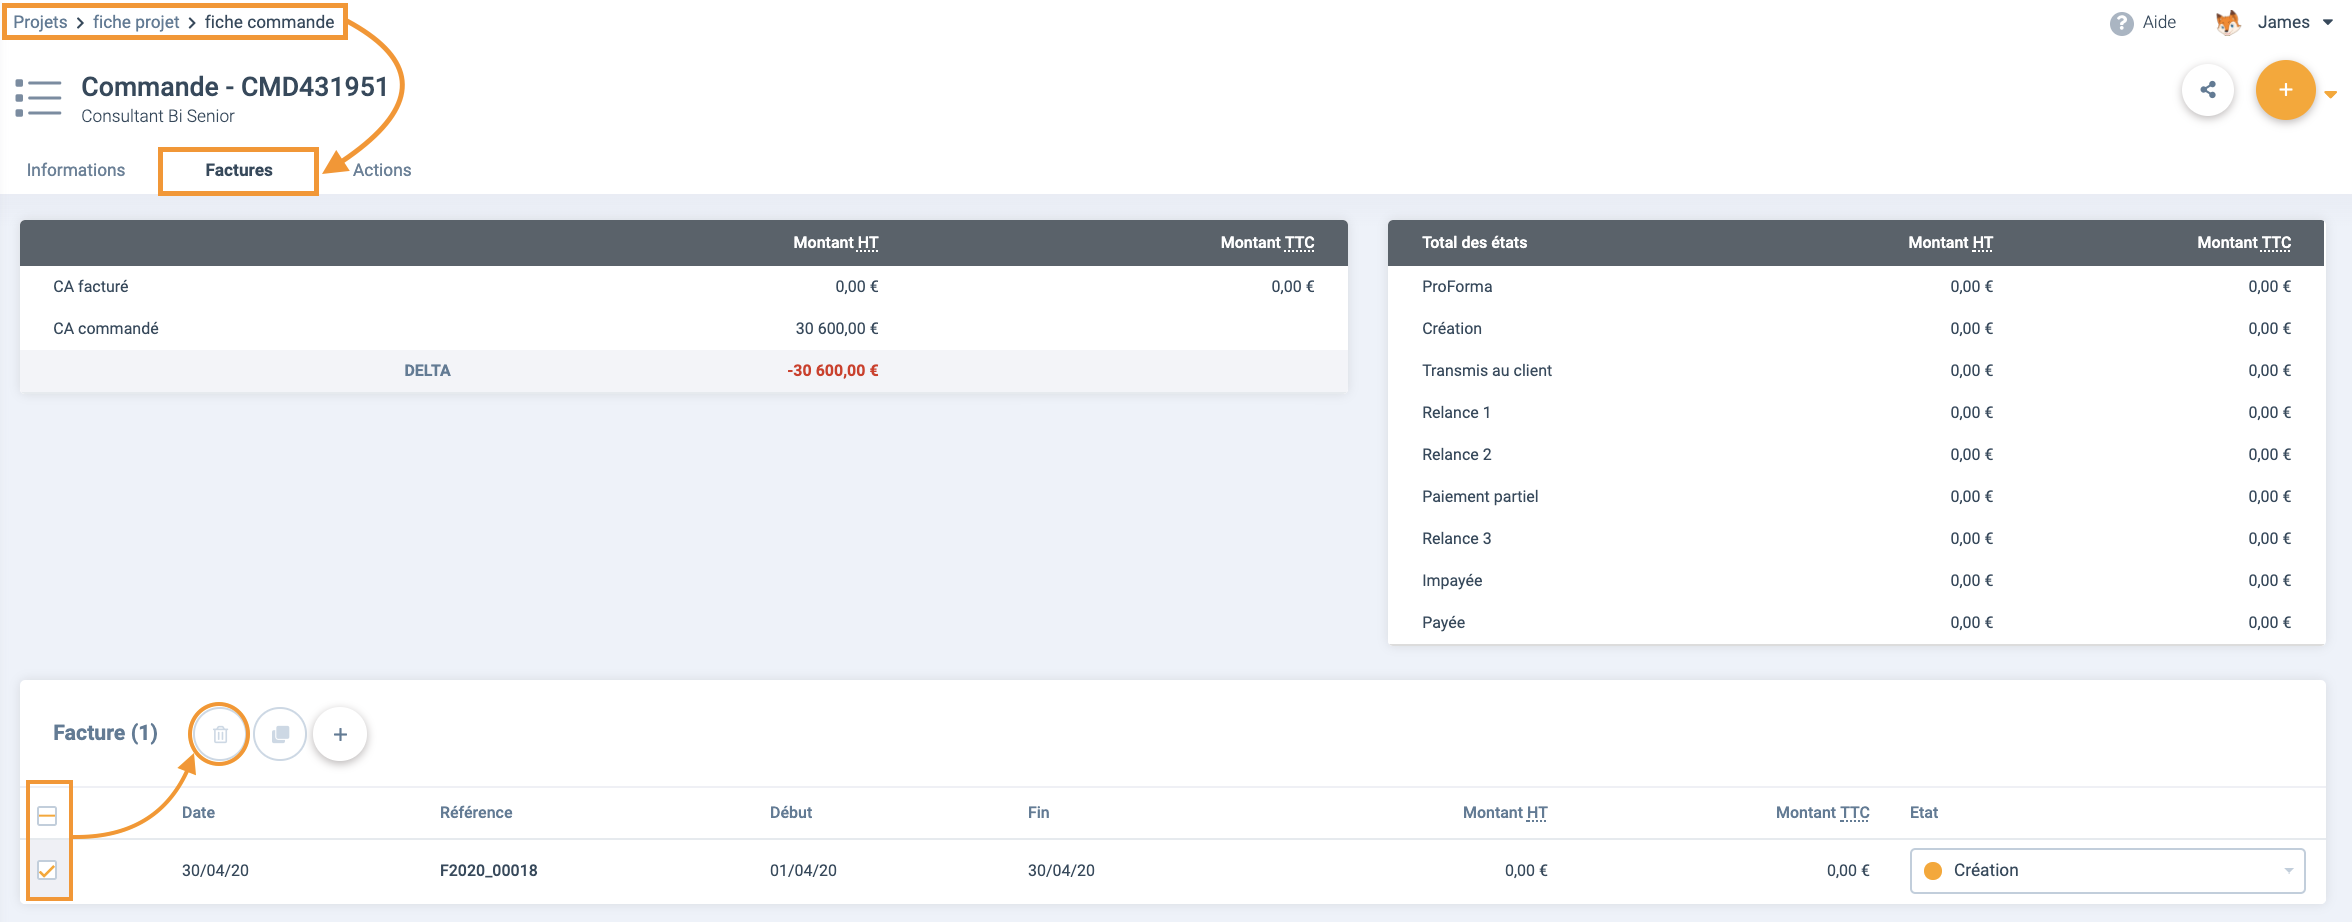The height and width of the screenshot is (922, 2352).
Task: Click the share icon button
Action: (x=2208, y=90)
